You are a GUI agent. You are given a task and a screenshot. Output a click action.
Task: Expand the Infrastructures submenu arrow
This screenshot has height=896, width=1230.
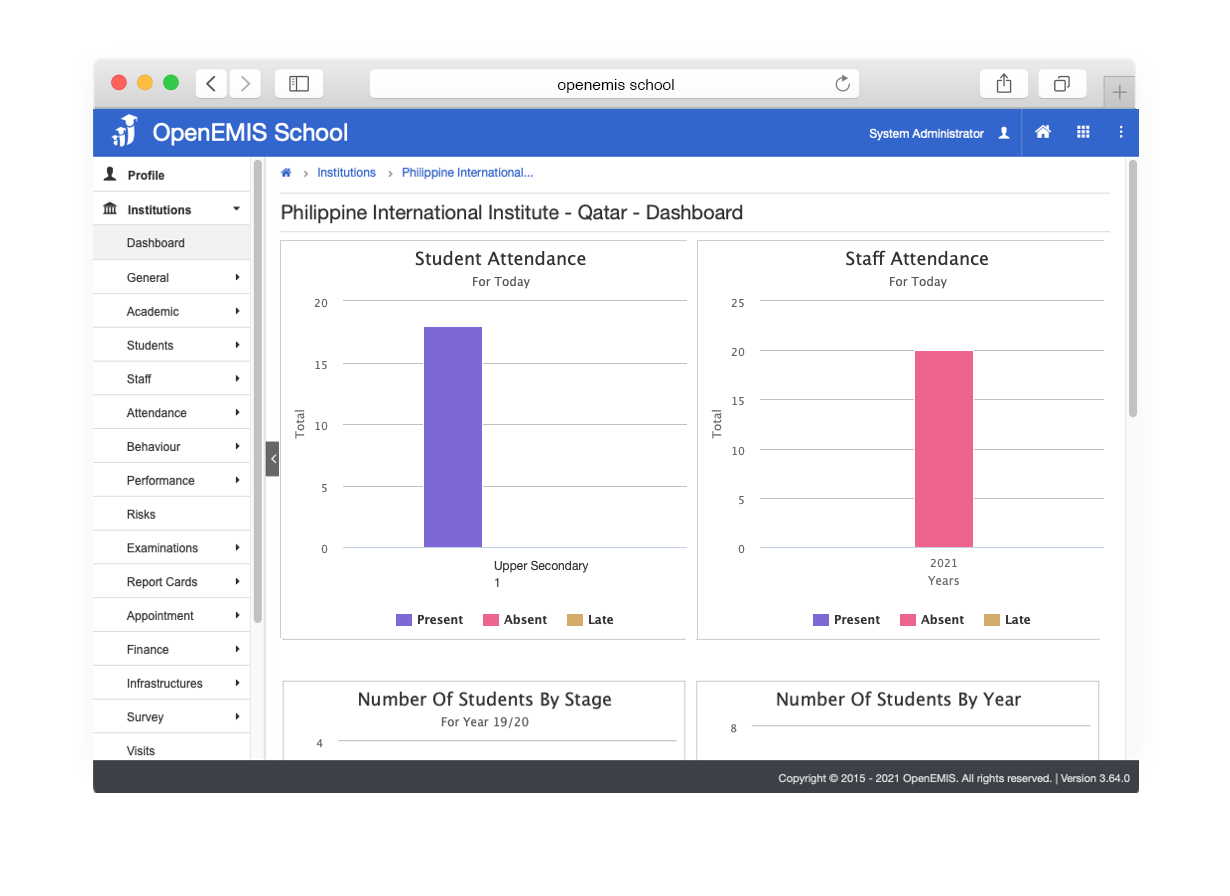tap(238, 684)
